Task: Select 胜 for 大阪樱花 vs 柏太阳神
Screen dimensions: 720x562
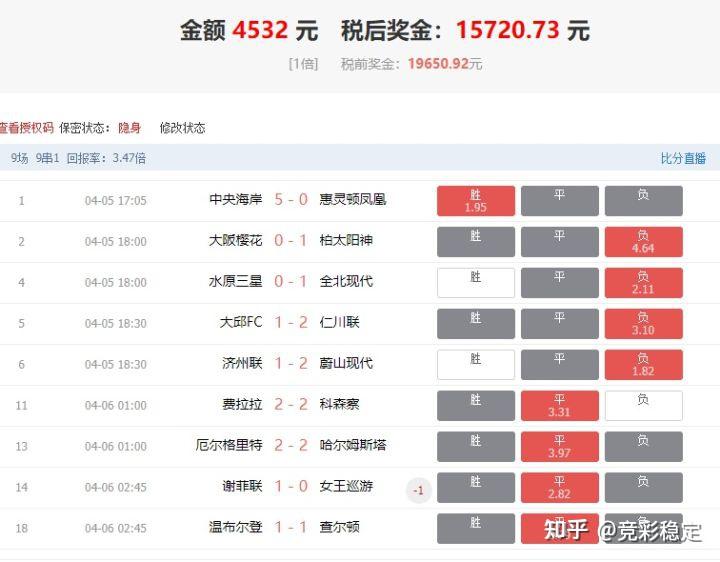Action: tap(476, 242)
